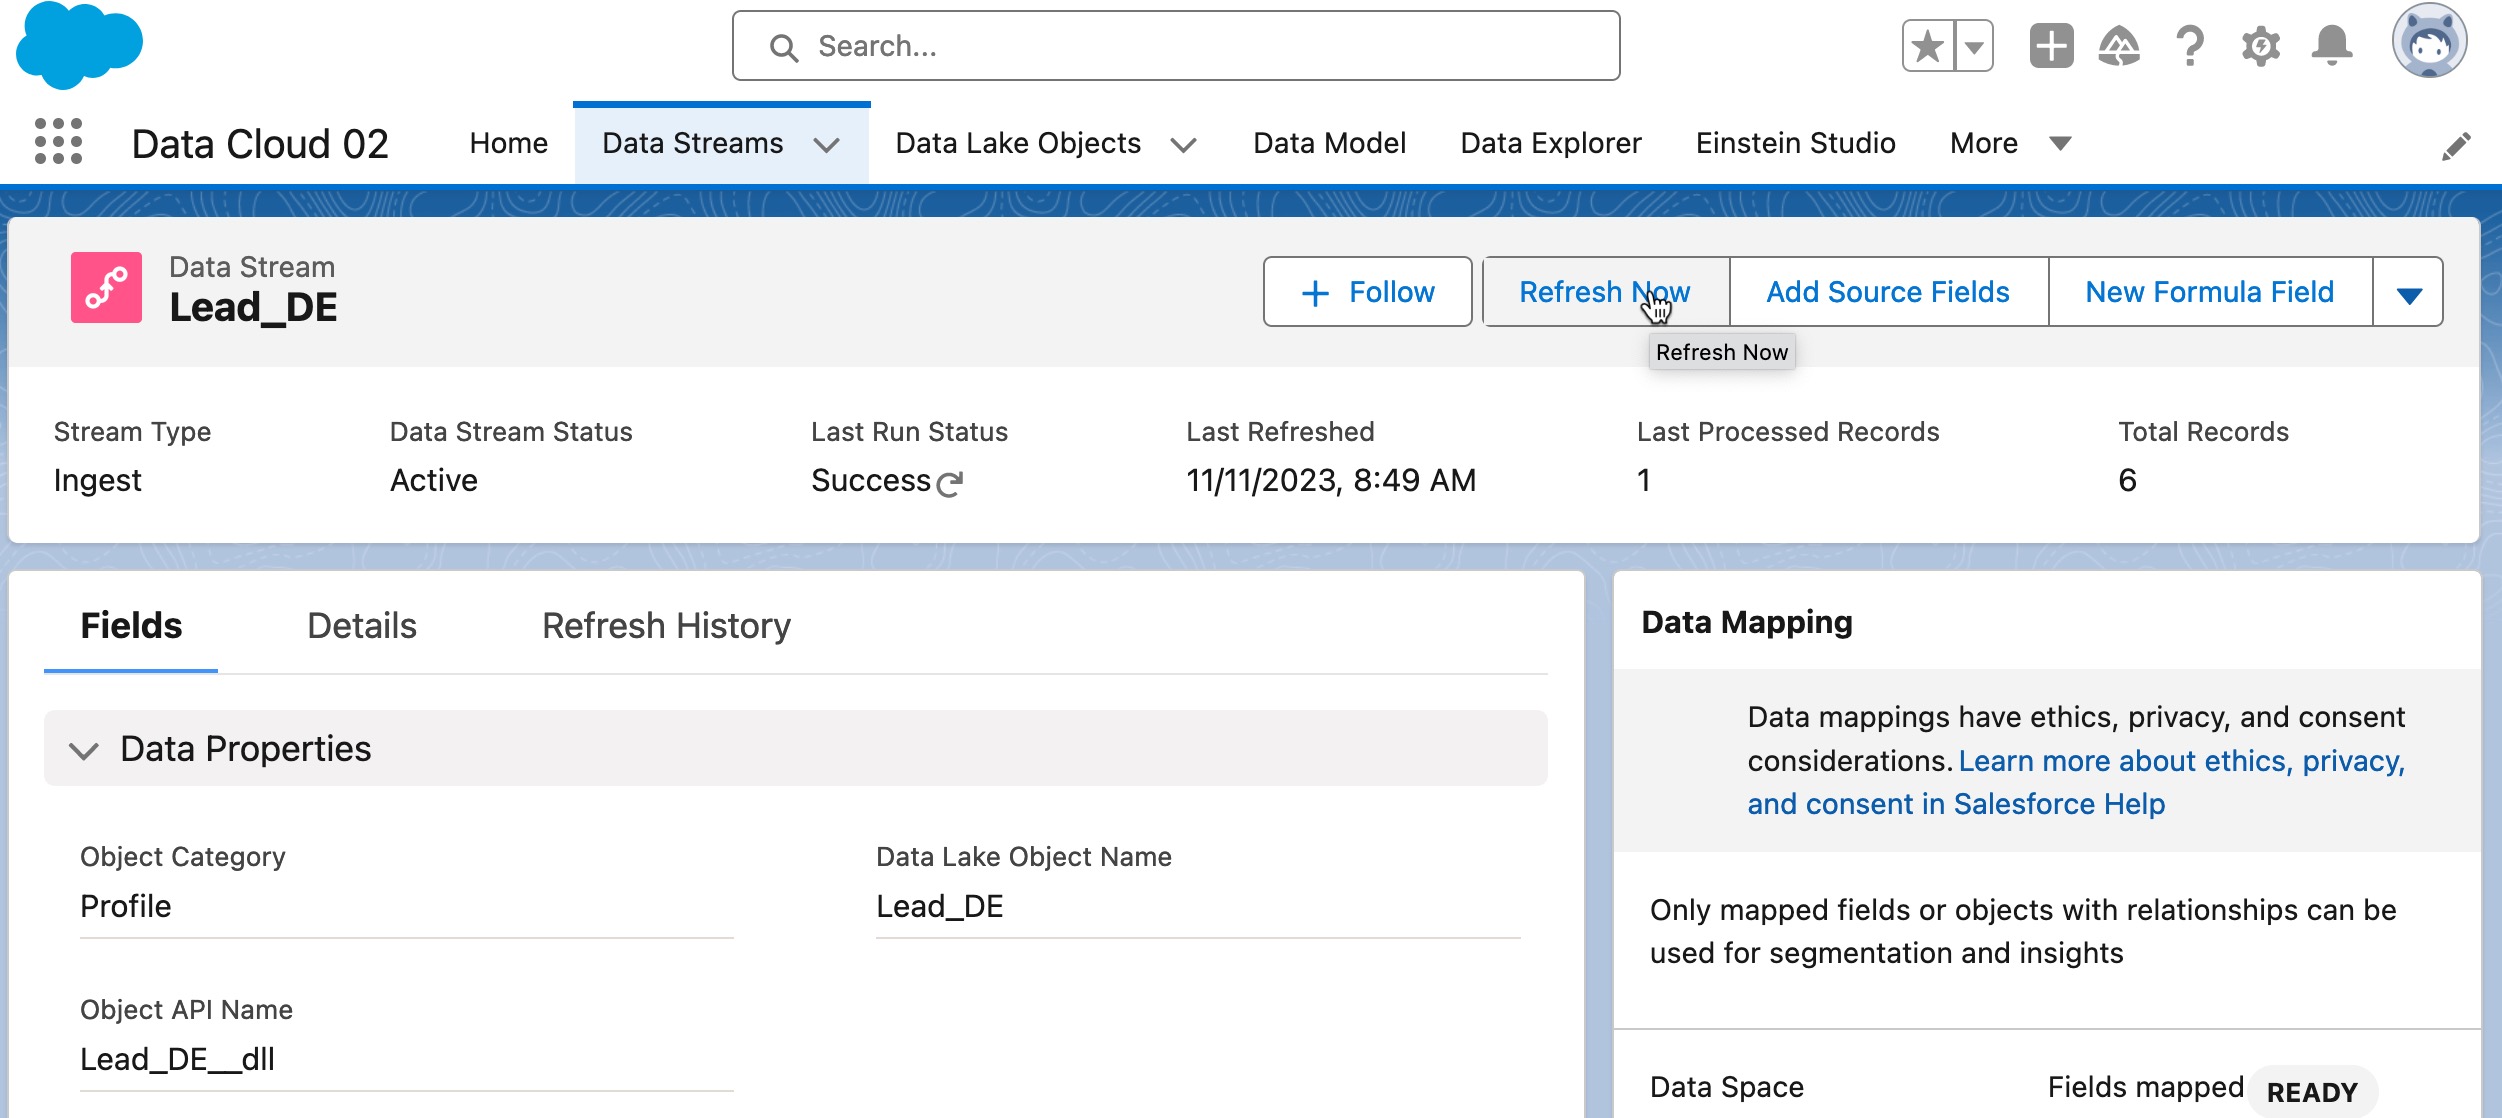Click the Last Refreshed date 11/11/2023, 8:49 AM
Viewport: 2502px width, 1118px height.
click(1331, 481)
